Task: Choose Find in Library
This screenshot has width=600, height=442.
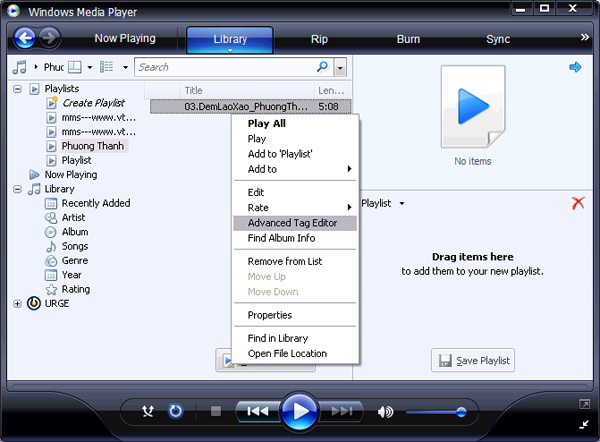Action: pos(295,338)
